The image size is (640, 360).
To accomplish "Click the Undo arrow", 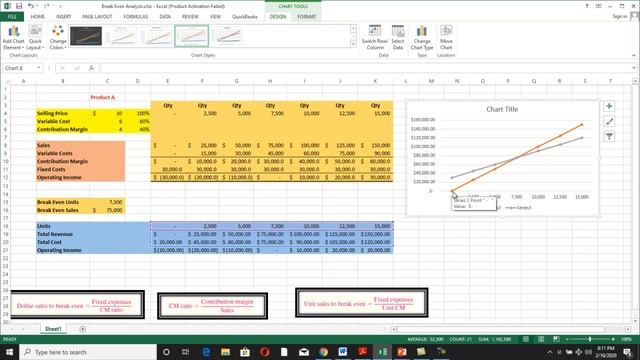I will tap(31, 6).
